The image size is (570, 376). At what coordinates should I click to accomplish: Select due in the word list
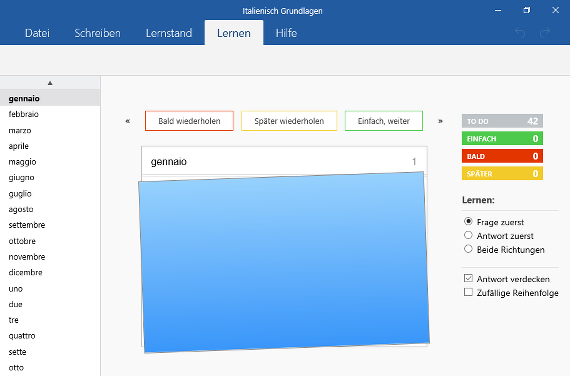pyautogui.click(x=50, y=304)
